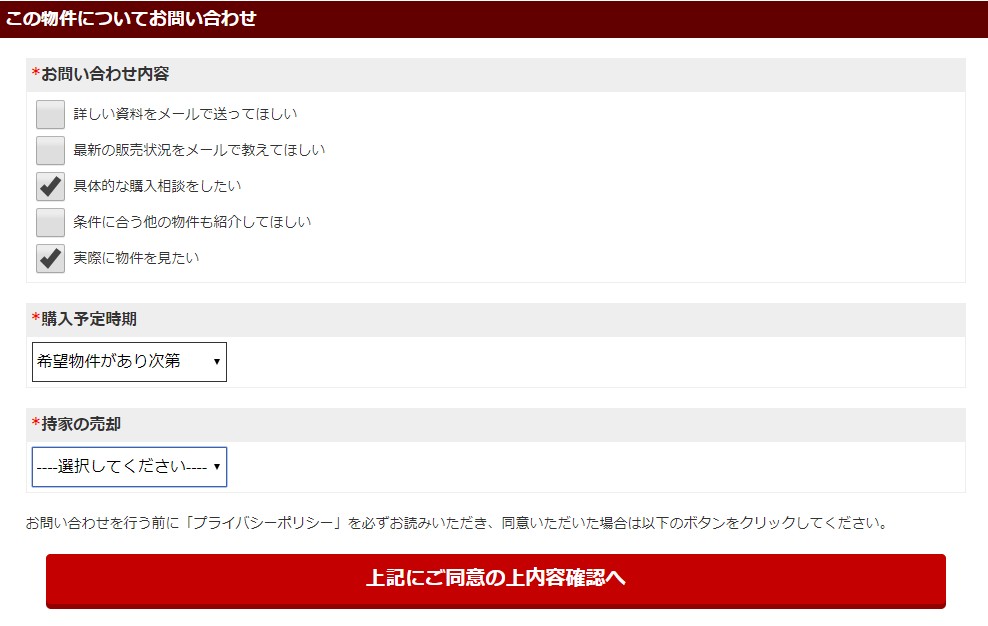Click the プライバシーポリシー text in the notice
Image resolution: width=988 pixels, height=626 pixels.
(x=263, y=523)
